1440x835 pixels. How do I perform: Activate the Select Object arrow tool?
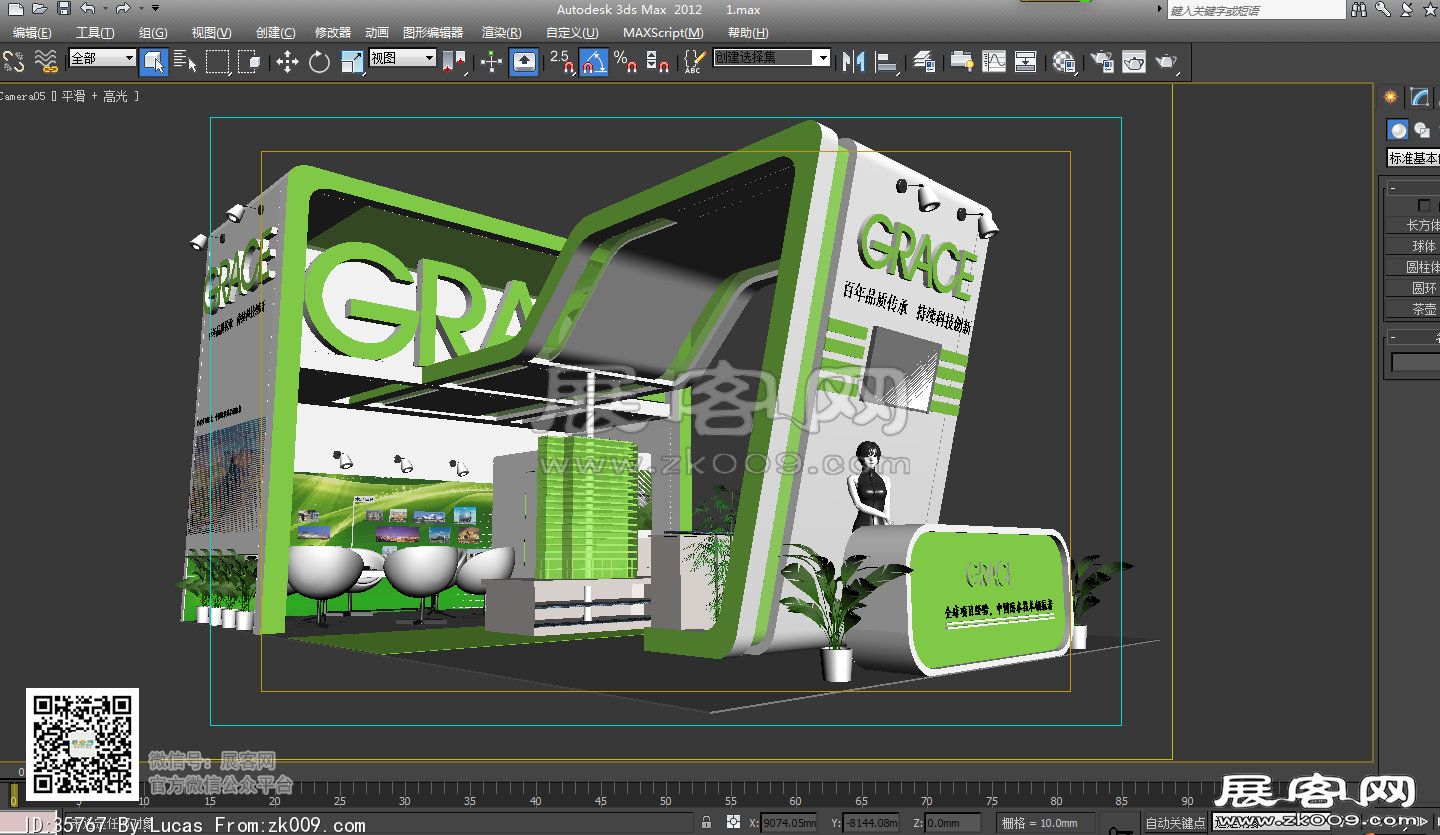click(x=153, y=62)
